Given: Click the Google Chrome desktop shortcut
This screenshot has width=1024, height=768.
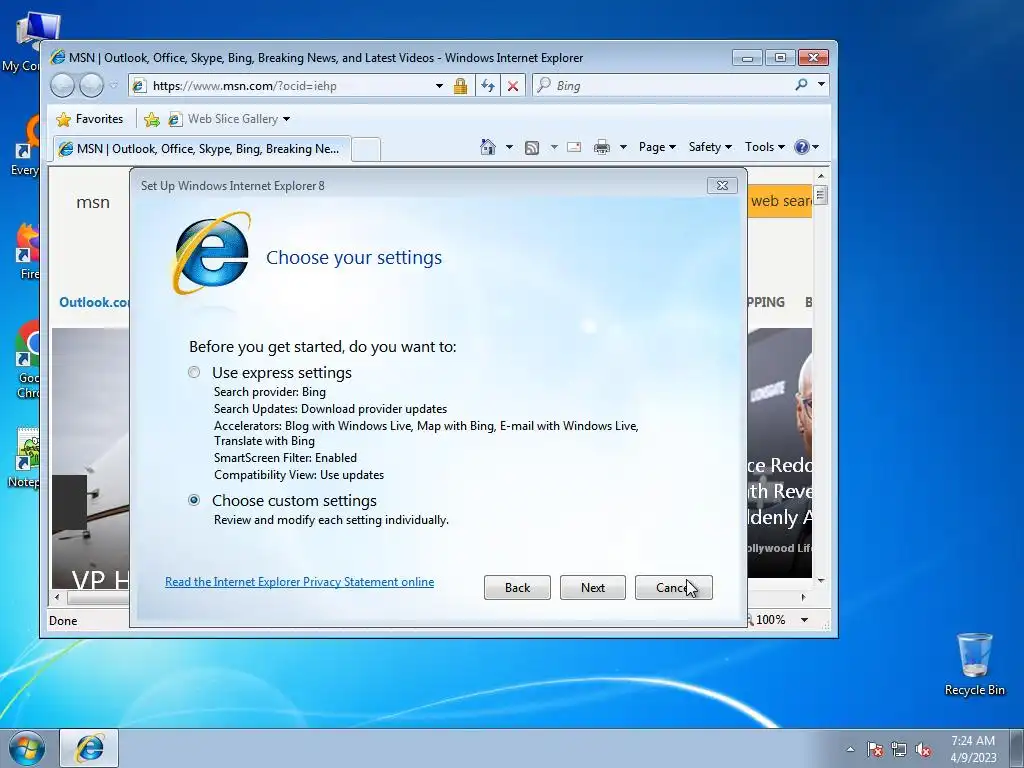Looking at the screenshot, I should click(27, 359).
